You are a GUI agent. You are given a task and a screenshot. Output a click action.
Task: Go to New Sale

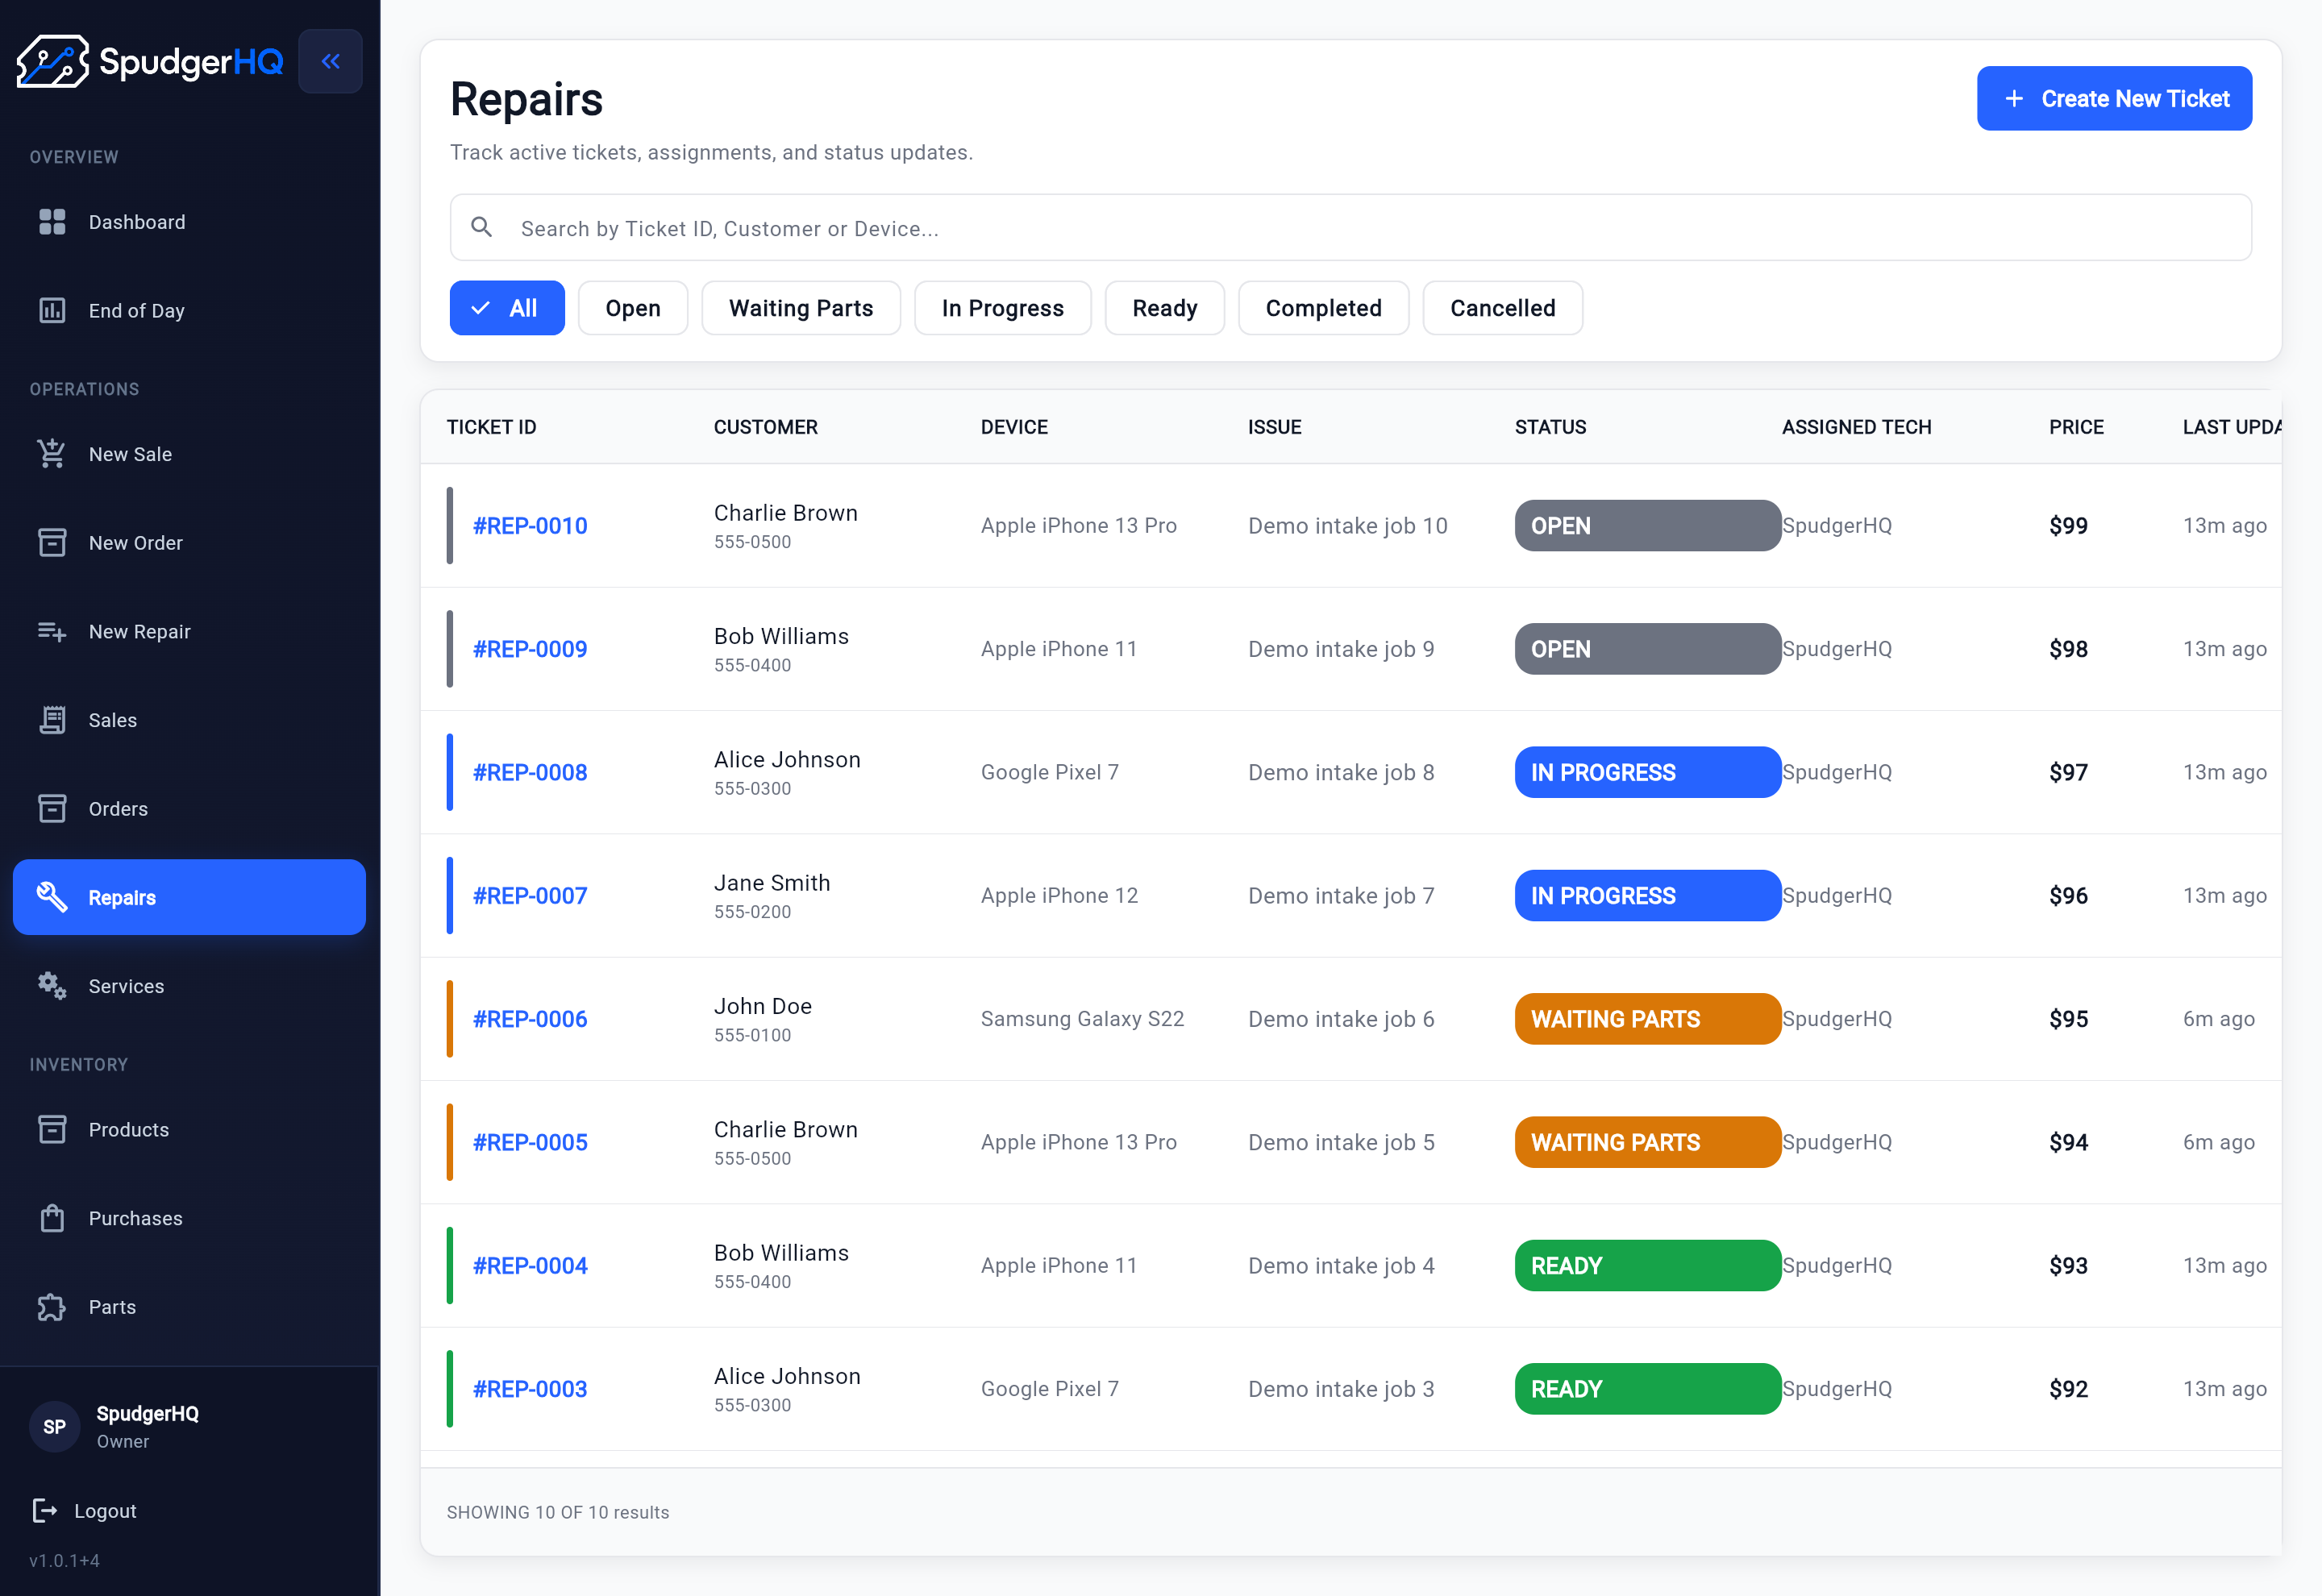coord(189,454)
